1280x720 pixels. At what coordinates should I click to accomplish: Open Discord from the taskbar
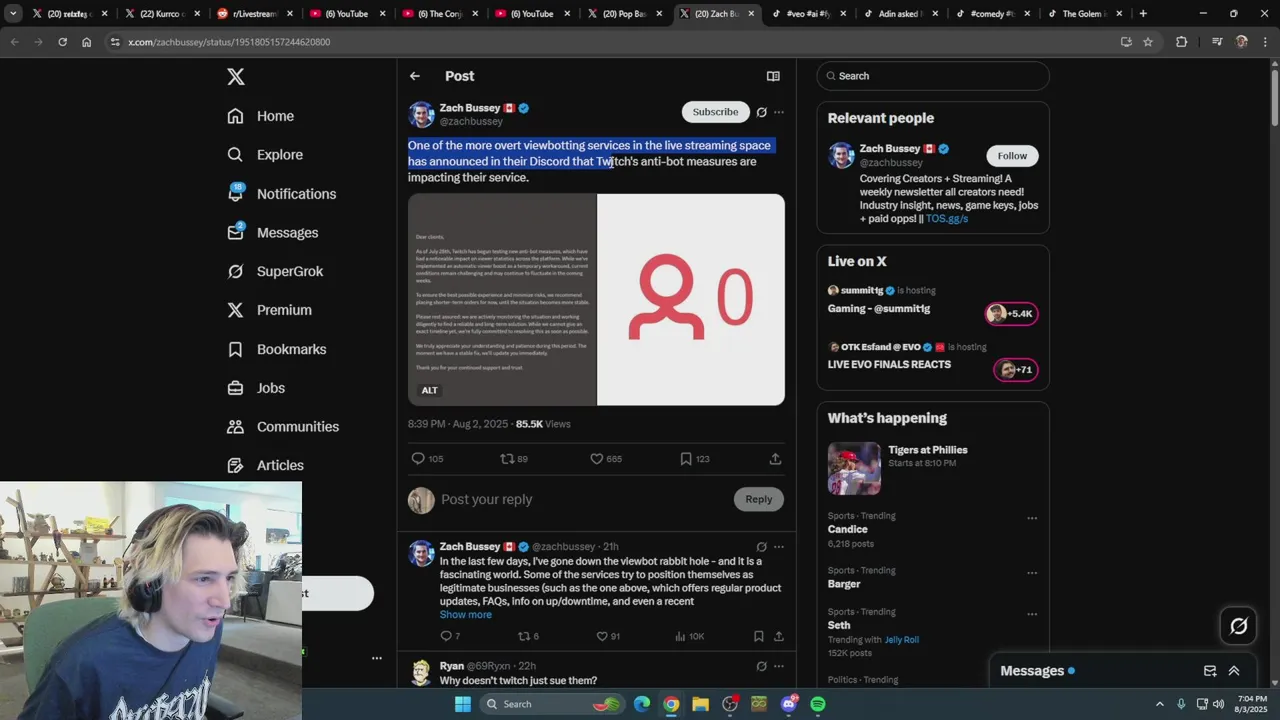coord(789,704)
